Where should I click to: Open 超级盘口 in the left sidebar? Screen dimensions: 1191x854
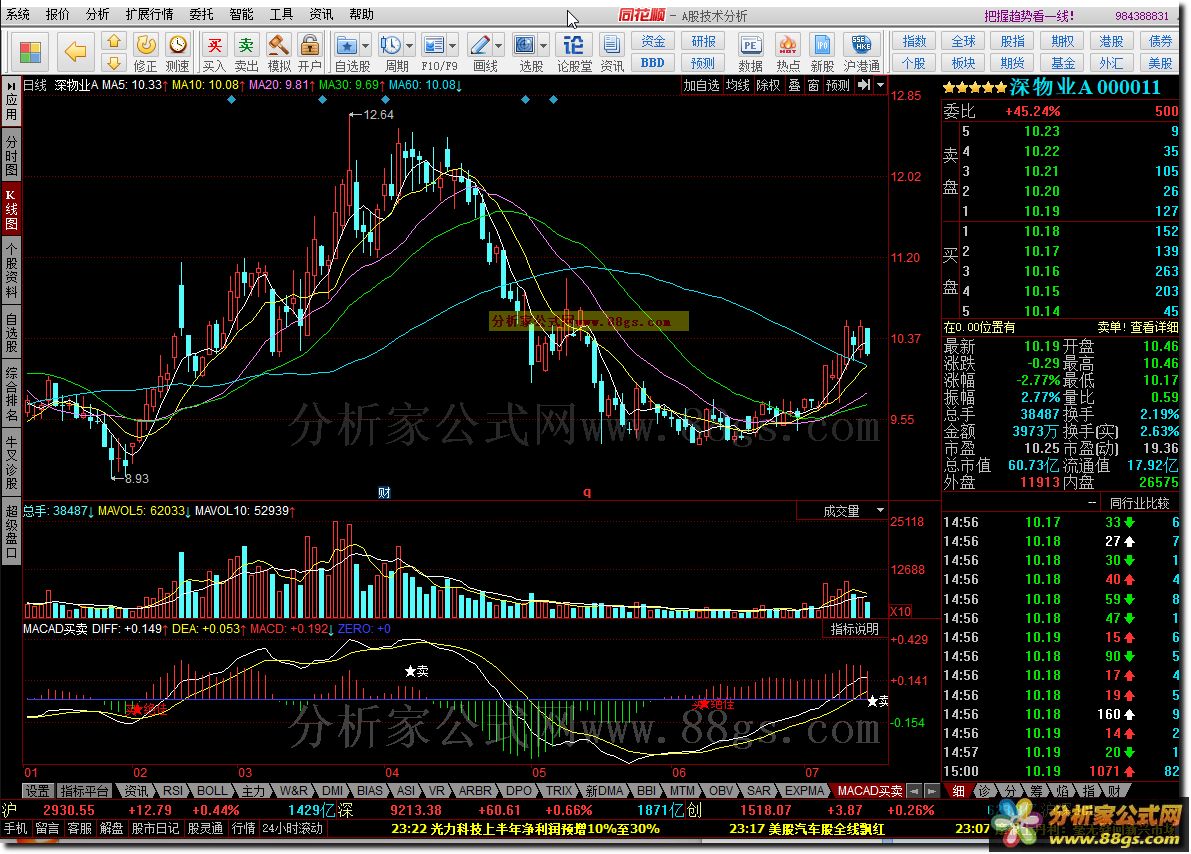click(x=11, y=532)
